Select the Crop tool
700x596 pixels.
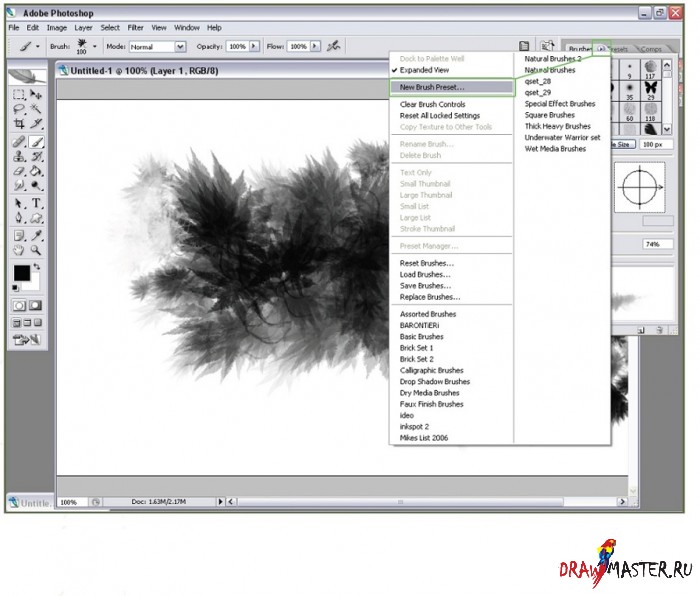(19, 124)
